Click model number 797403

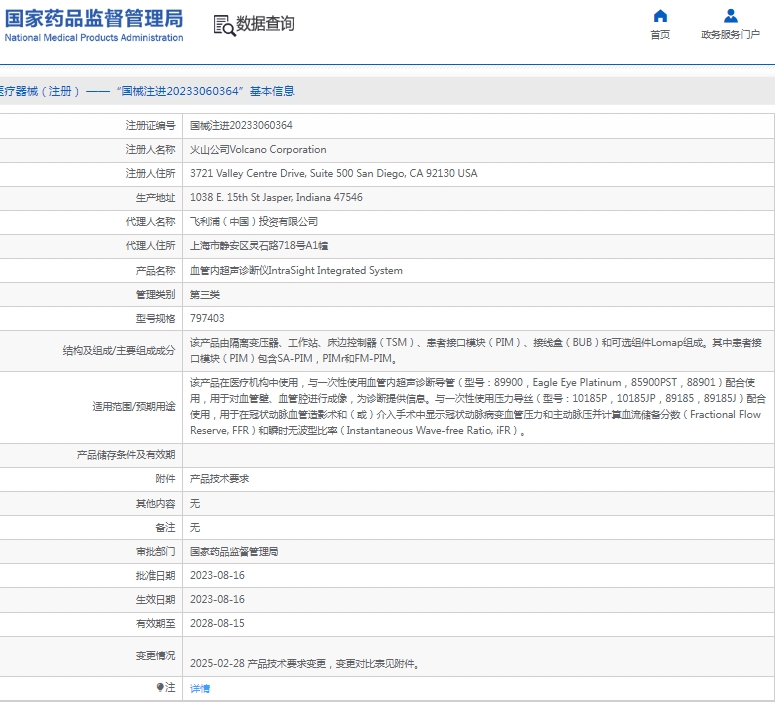pyautogui.click(x=207, y=318)
